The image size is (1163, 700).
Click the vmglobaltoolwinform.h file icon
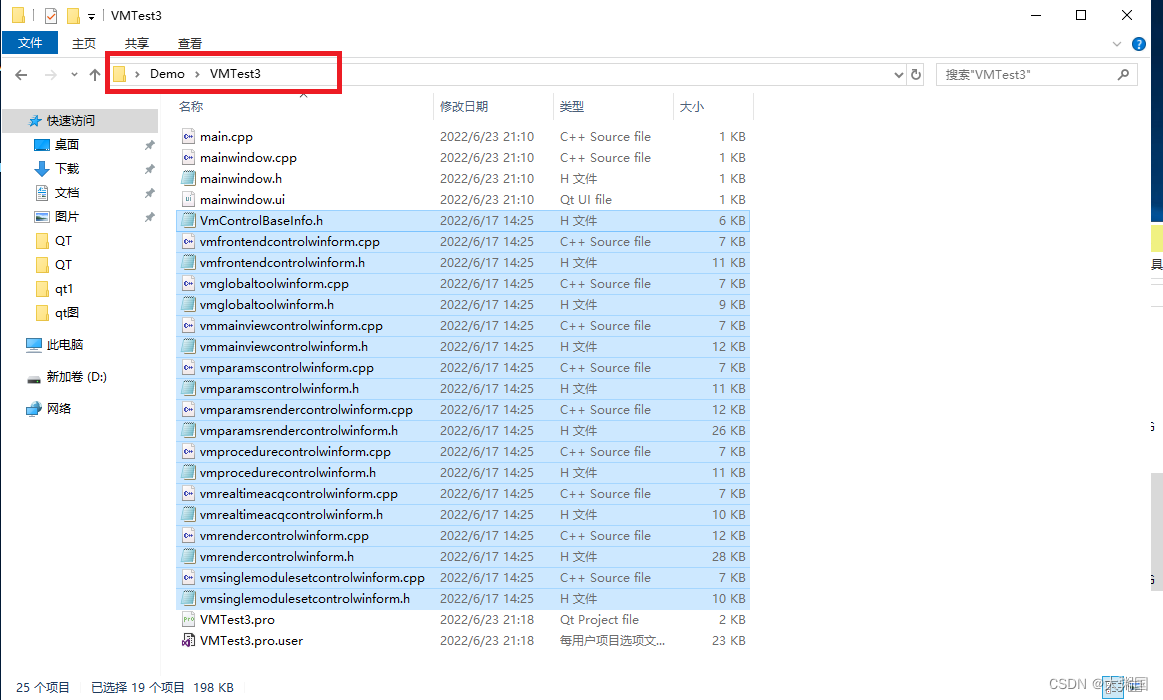point(188,305)
